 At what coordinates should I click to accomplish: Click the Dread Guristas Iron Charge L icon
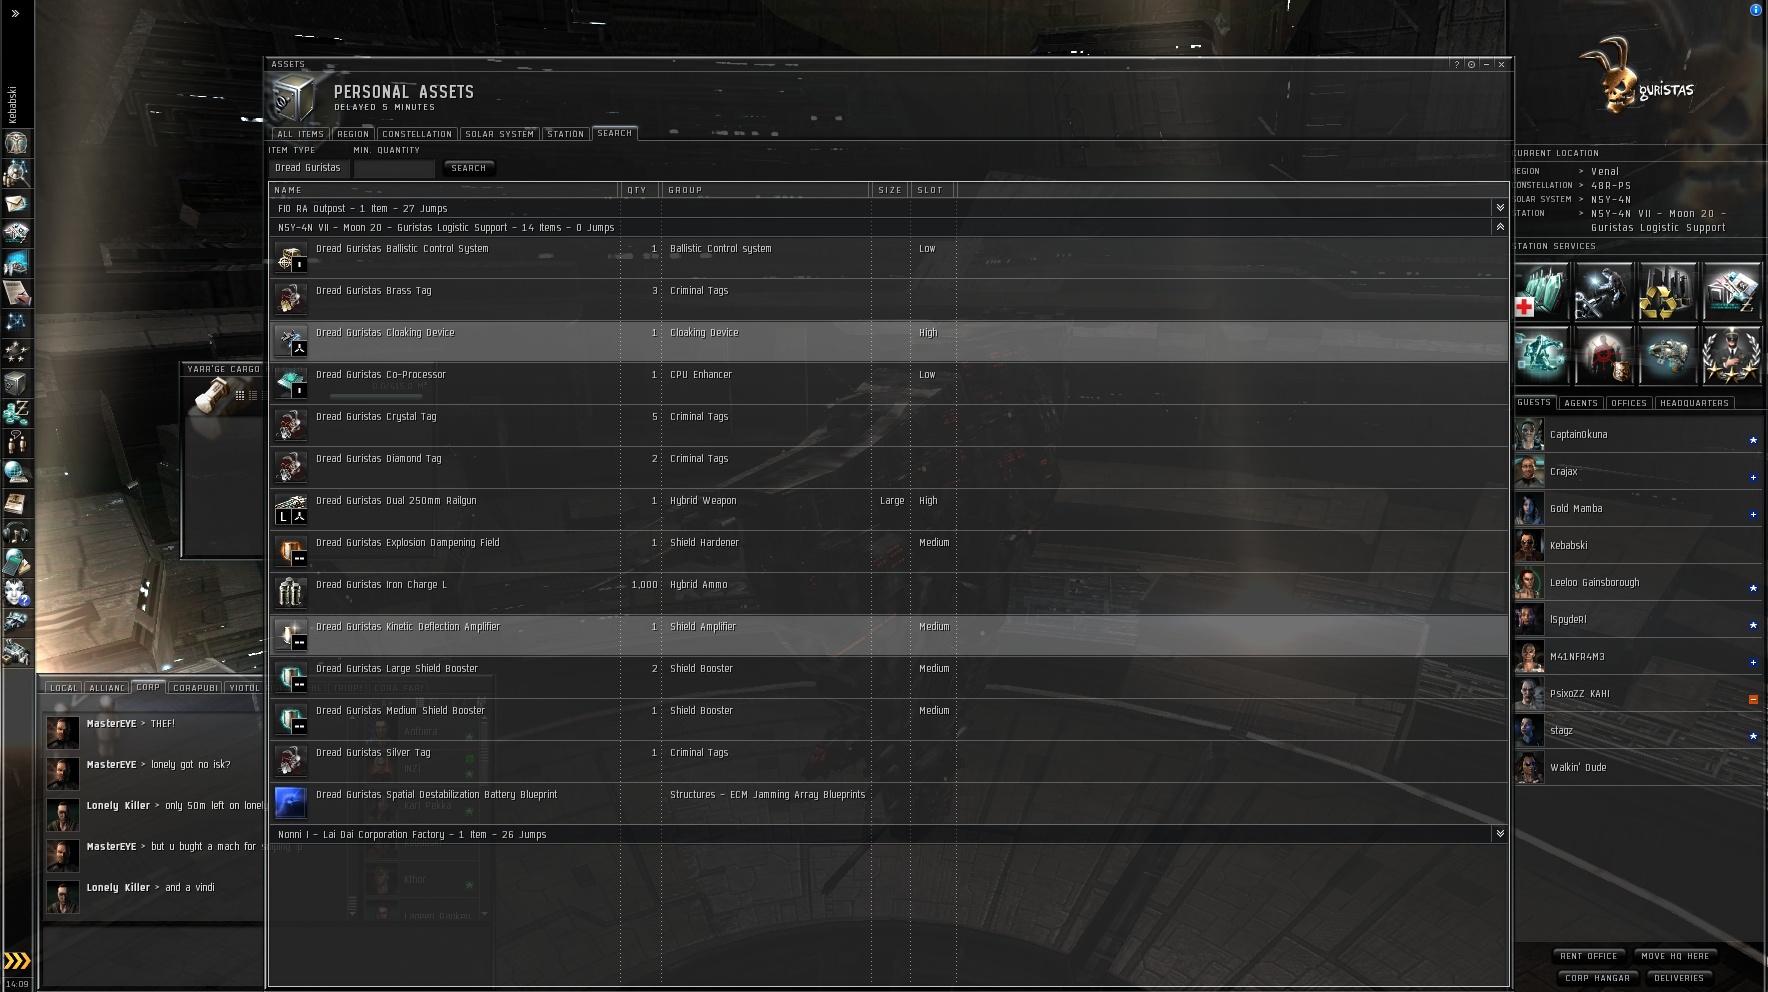coord(291,593)
